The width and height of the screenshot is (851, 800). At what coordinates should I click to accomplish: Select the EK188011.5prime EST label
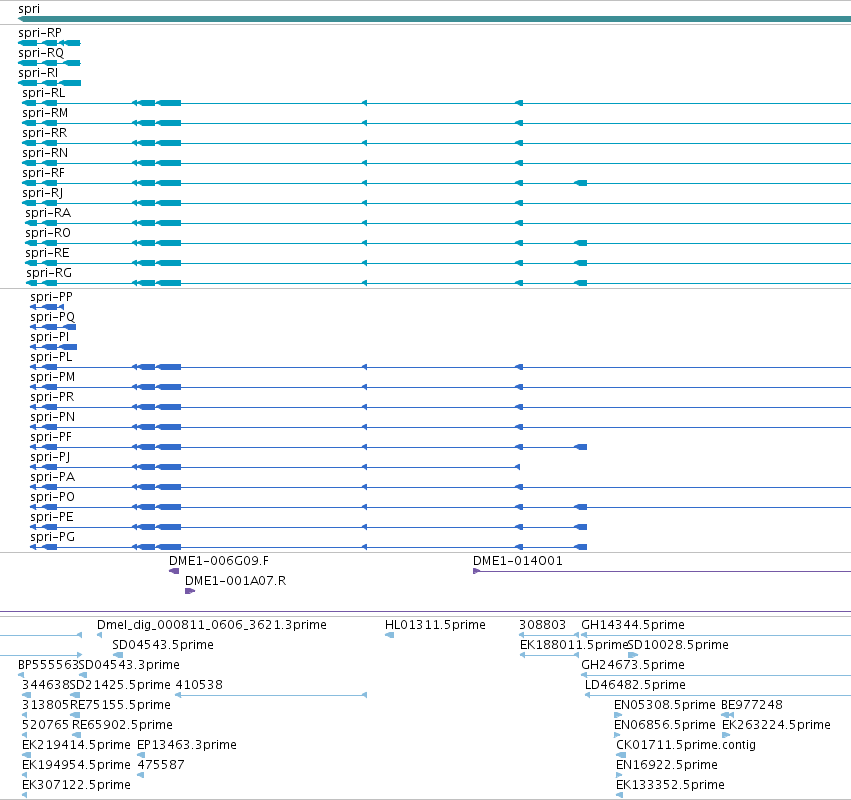[x=574, y=645]
